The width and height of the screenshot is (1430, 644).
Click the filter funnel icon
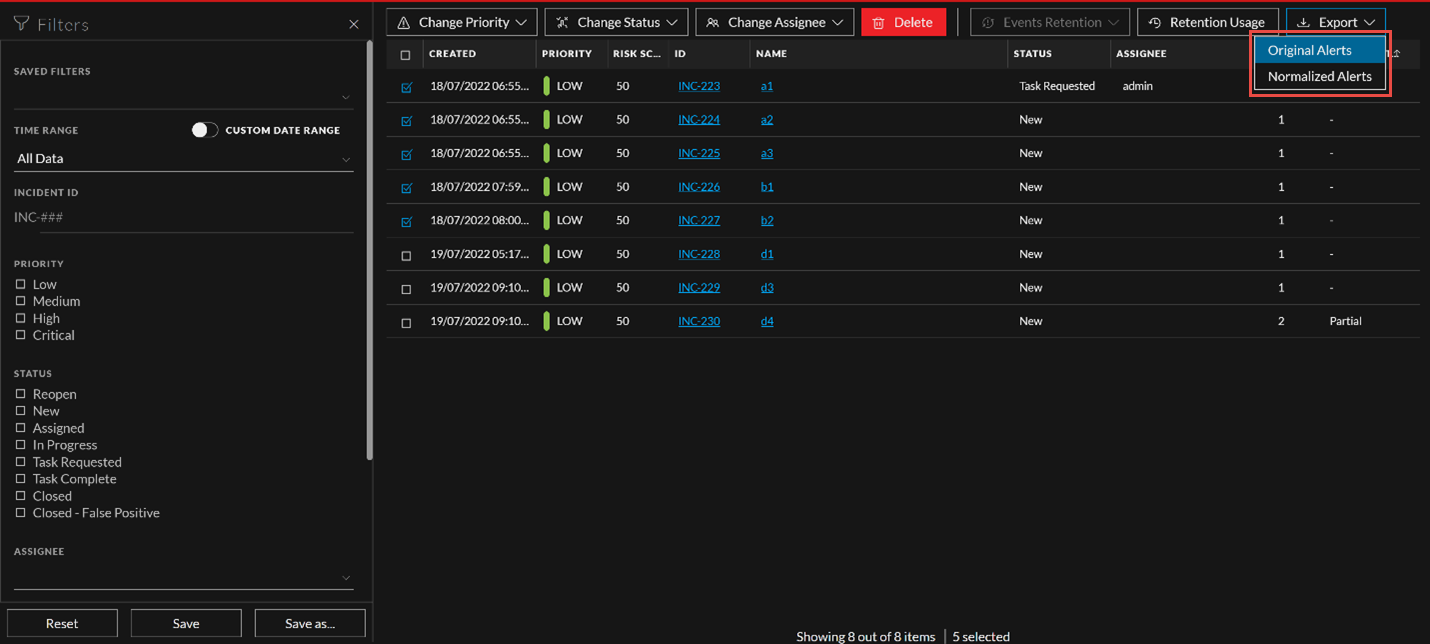[21, 24]
